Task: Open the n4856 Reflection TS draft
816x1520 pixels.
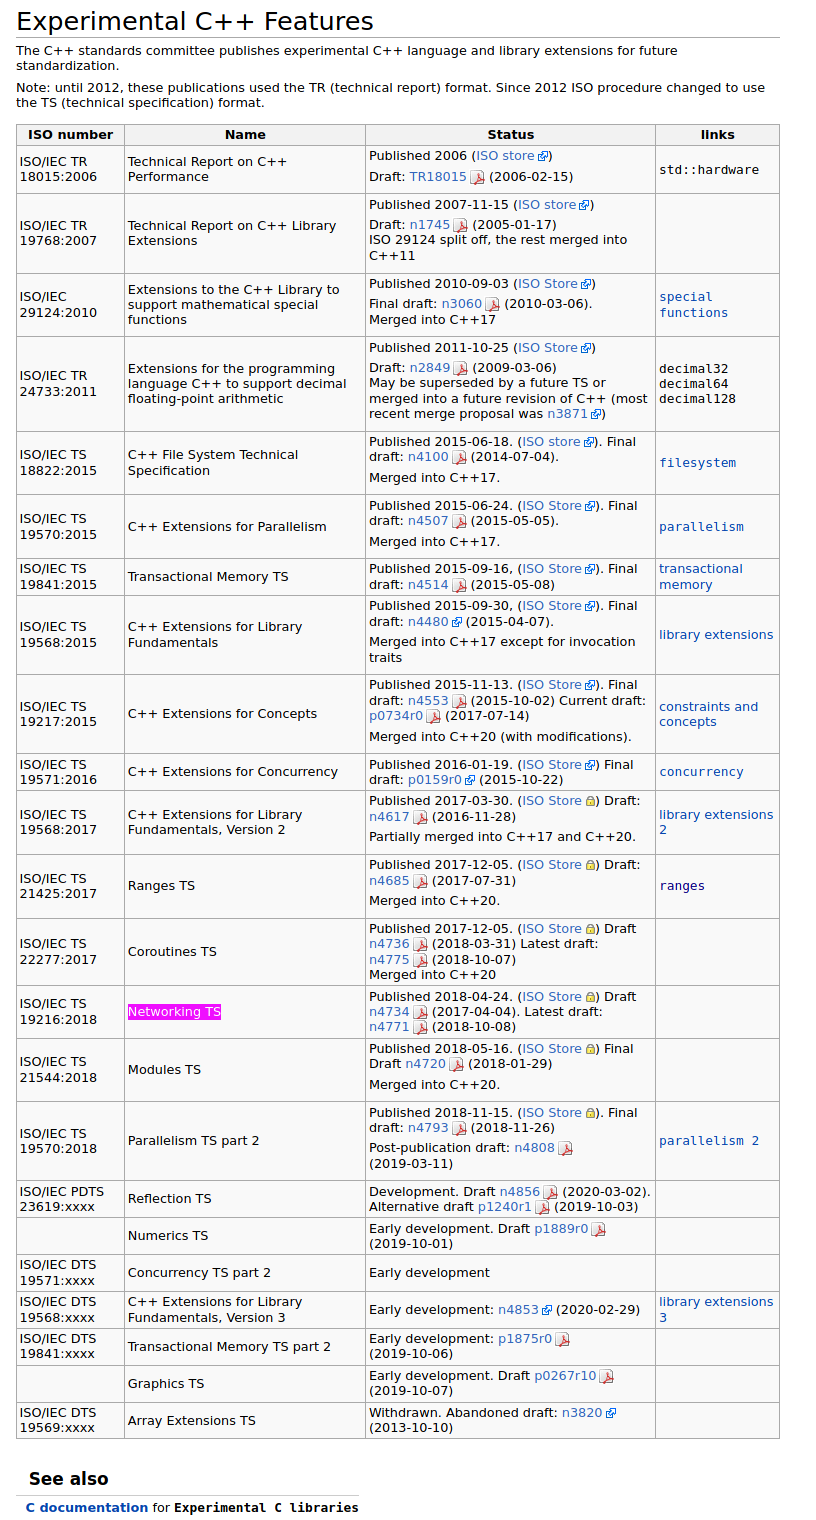Action: coord(519,1192)
